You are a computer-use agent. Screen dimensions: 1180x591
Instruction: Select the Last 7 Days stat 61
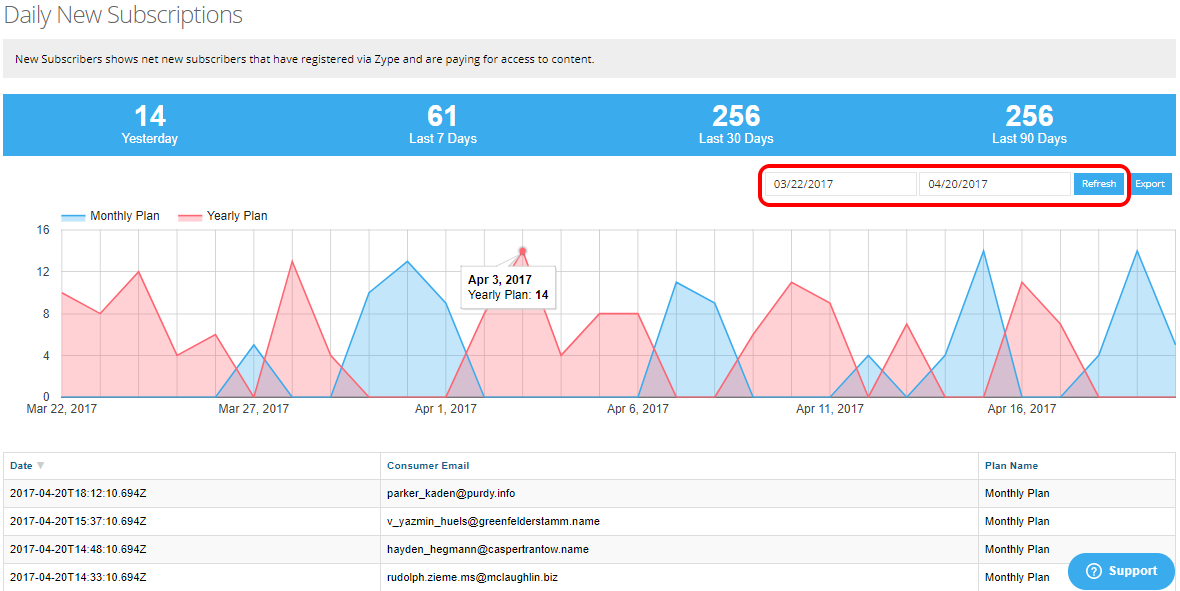(x=442, y=125)
